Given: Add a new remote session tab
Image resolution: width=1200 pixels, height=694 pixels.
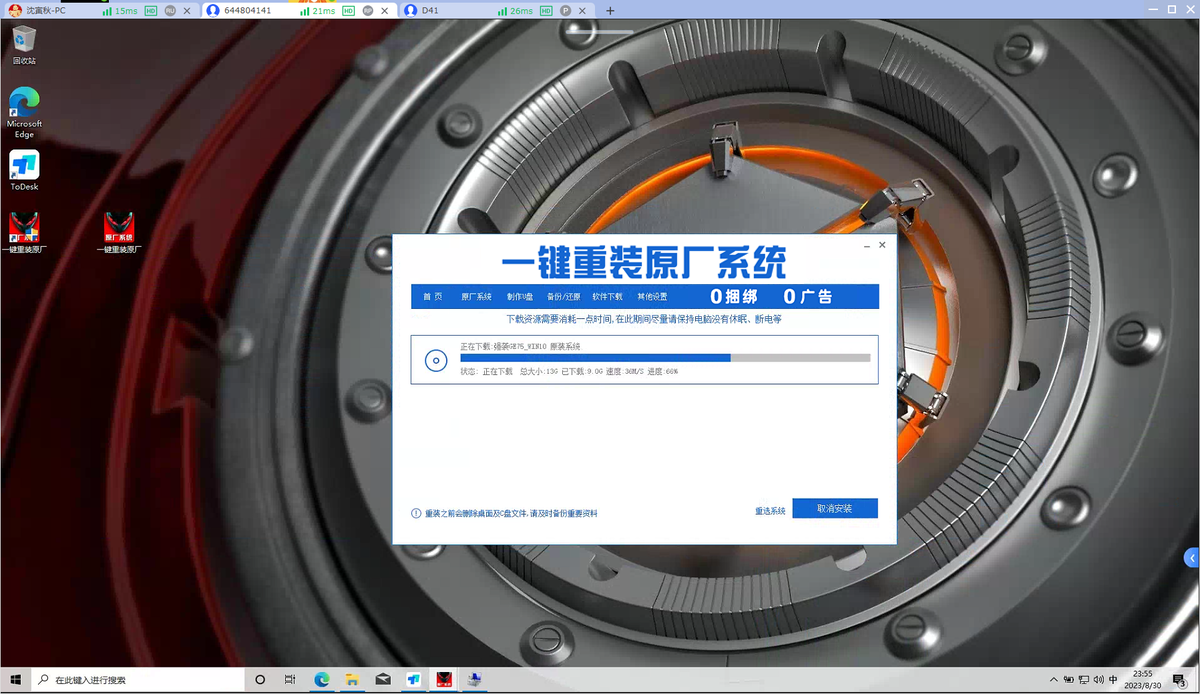Looking at the screenshot, I should point(610,10).
